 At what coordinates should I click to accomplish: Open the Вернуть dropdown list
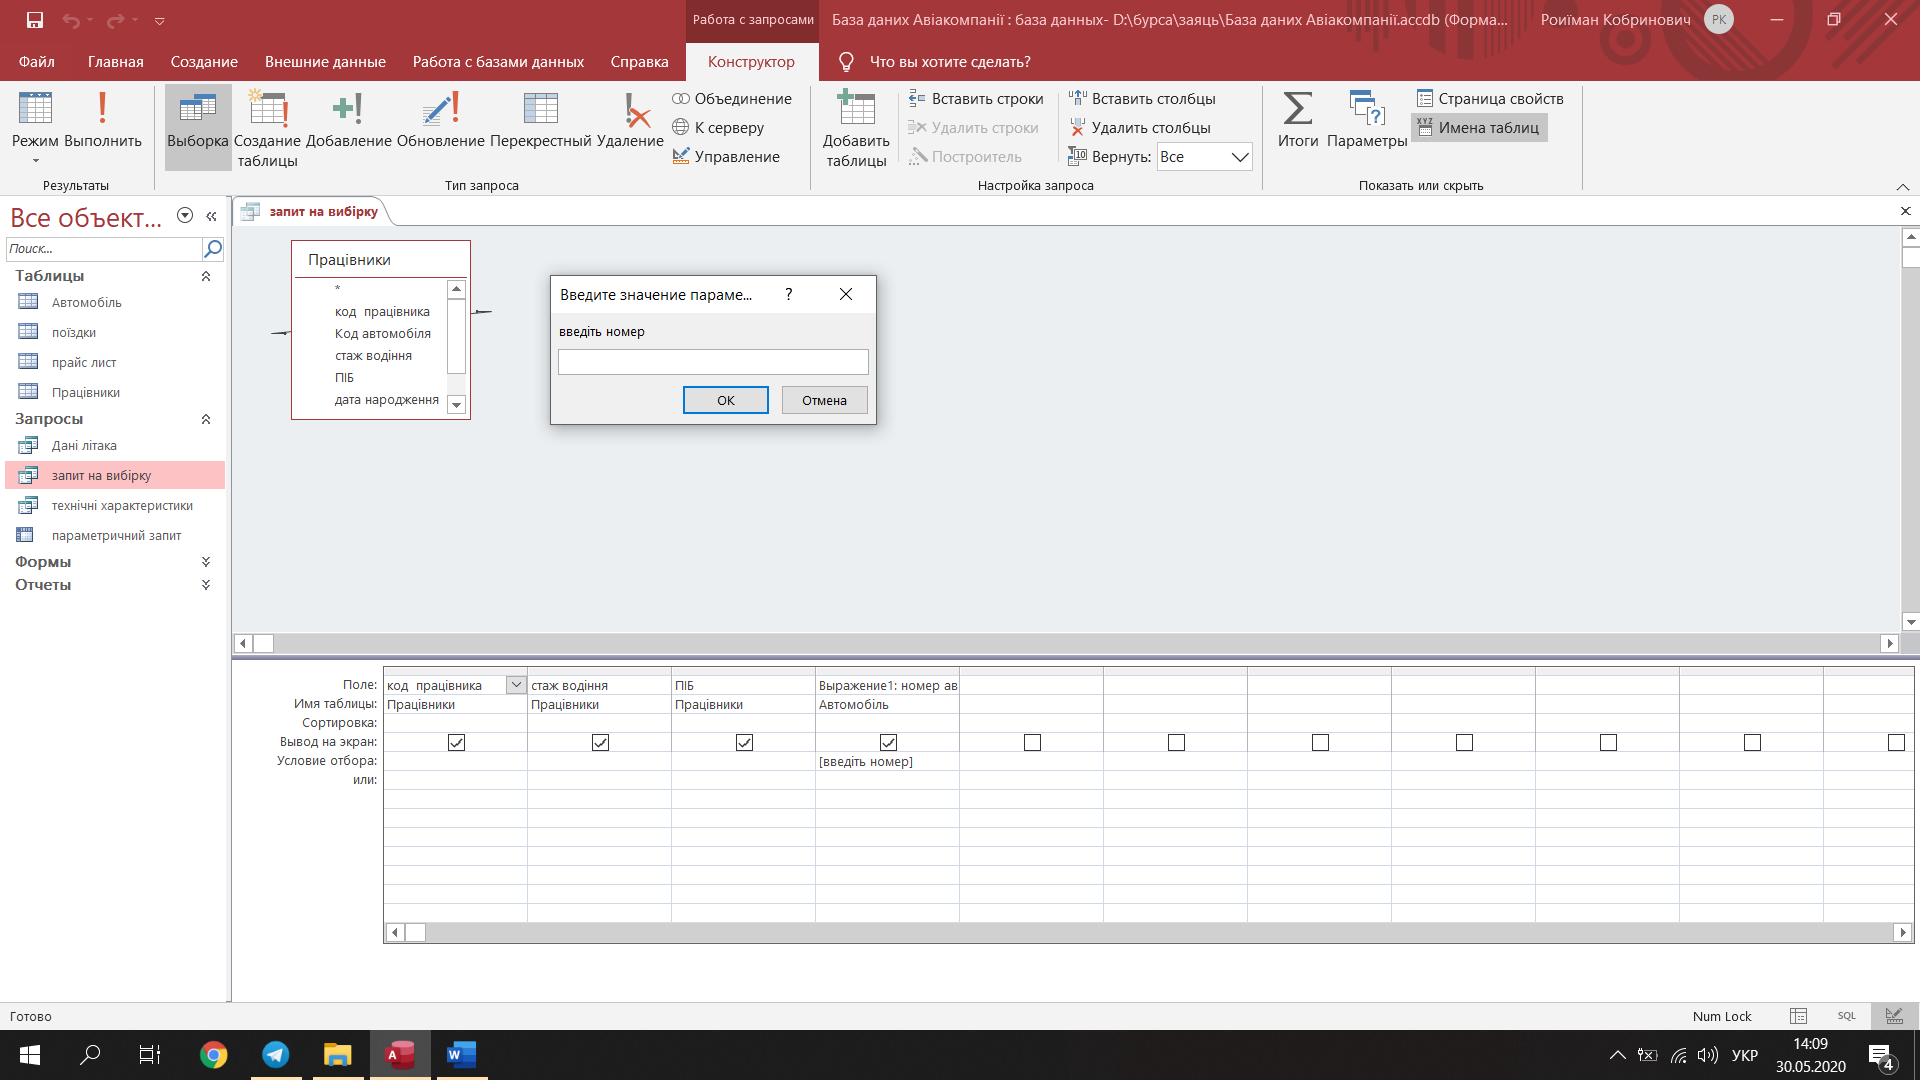(1240, 157)
